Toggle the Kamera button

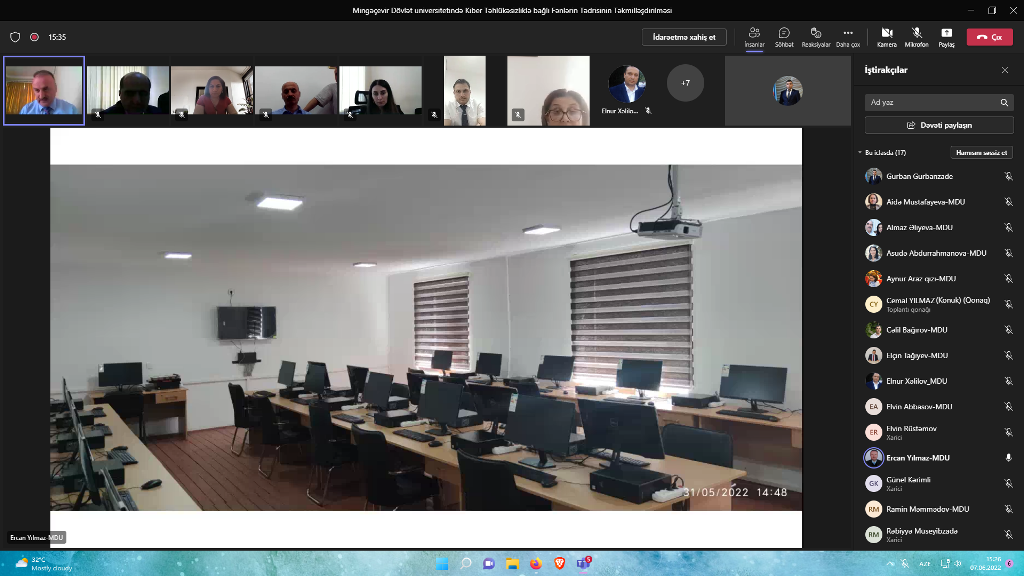(886, 33)
